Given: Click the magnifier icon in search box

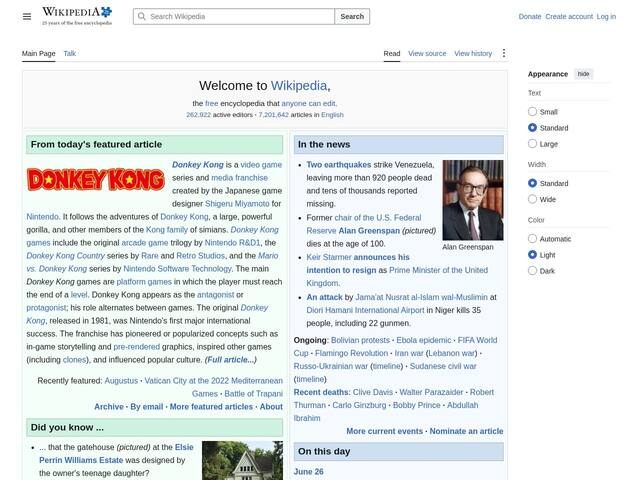Looking at the screenshot, I should pyautogui.click(x=142, y=16).
